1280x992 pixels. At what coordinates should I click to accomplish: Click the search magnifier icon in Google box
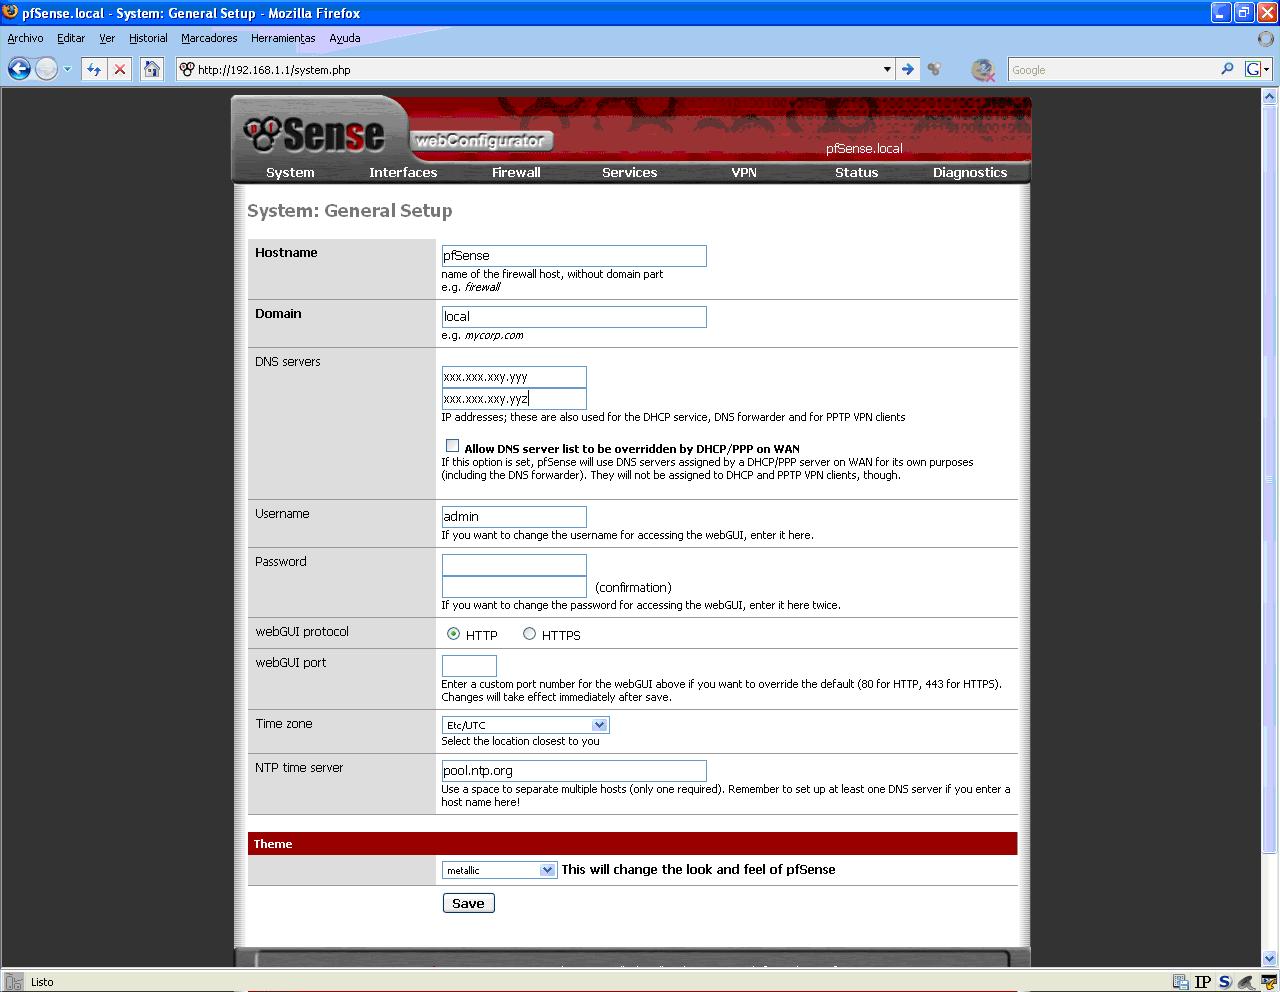1227,69
